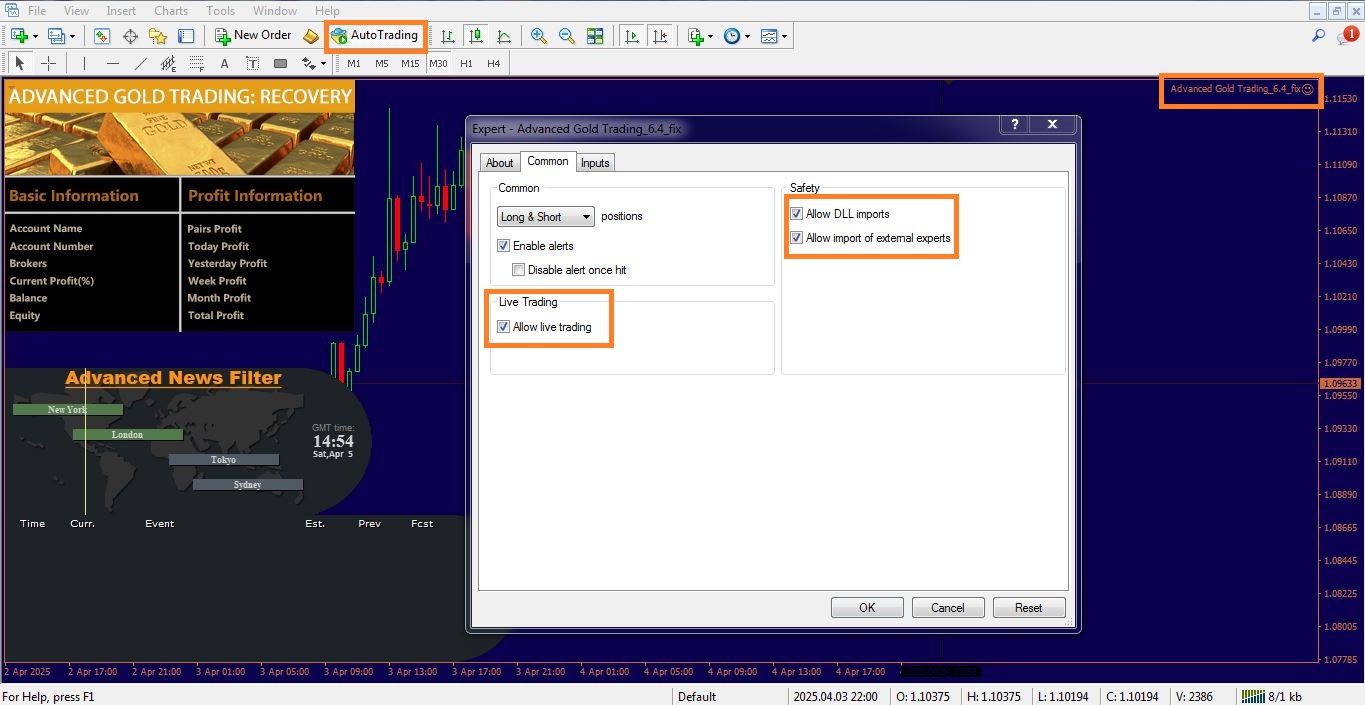Select the Text Label tool

253,63
